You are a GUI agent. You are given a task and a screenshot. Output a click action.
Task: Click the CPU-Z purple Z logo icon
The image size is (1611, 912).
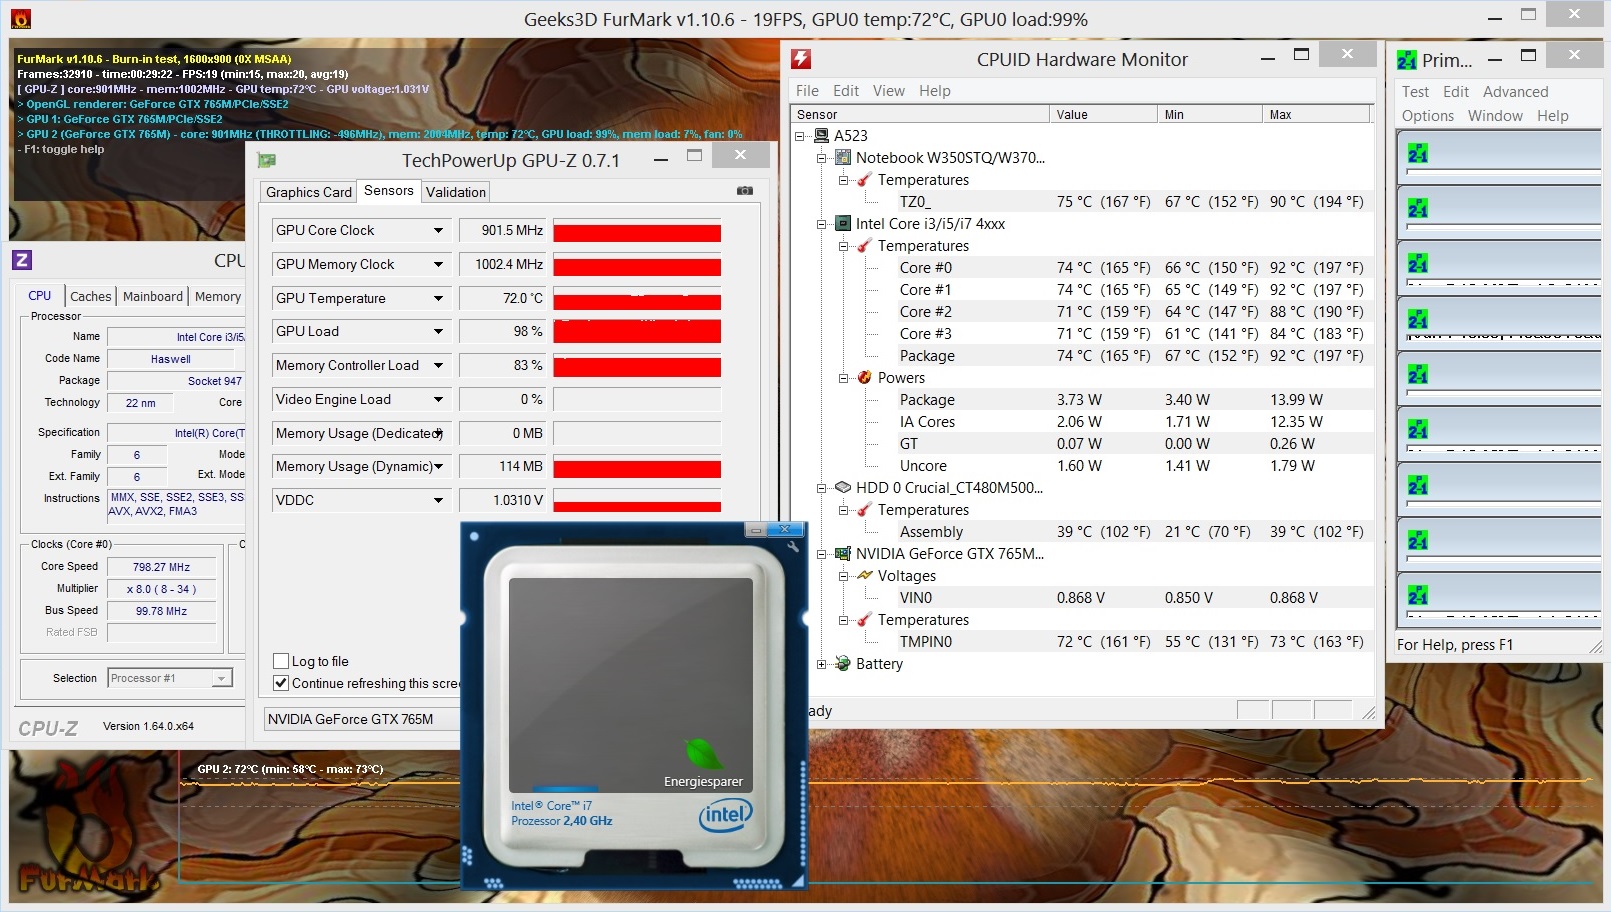click(22, 260)
